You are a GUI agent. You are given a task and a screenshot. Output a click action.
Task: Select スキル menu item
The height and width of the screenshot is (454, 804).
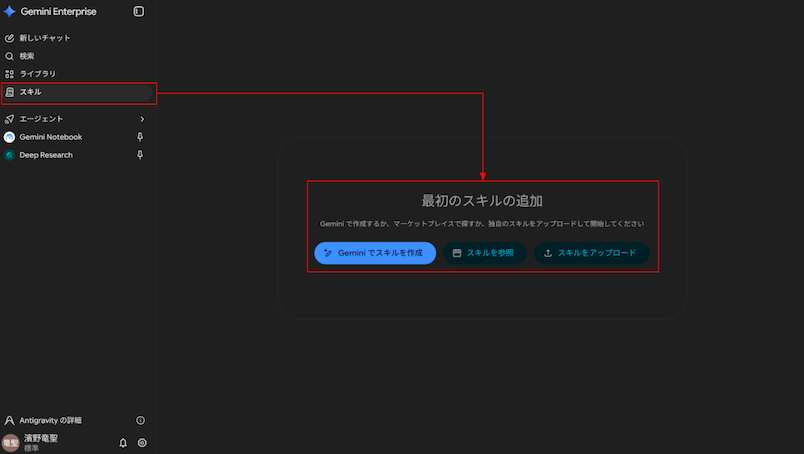(77, 92)
